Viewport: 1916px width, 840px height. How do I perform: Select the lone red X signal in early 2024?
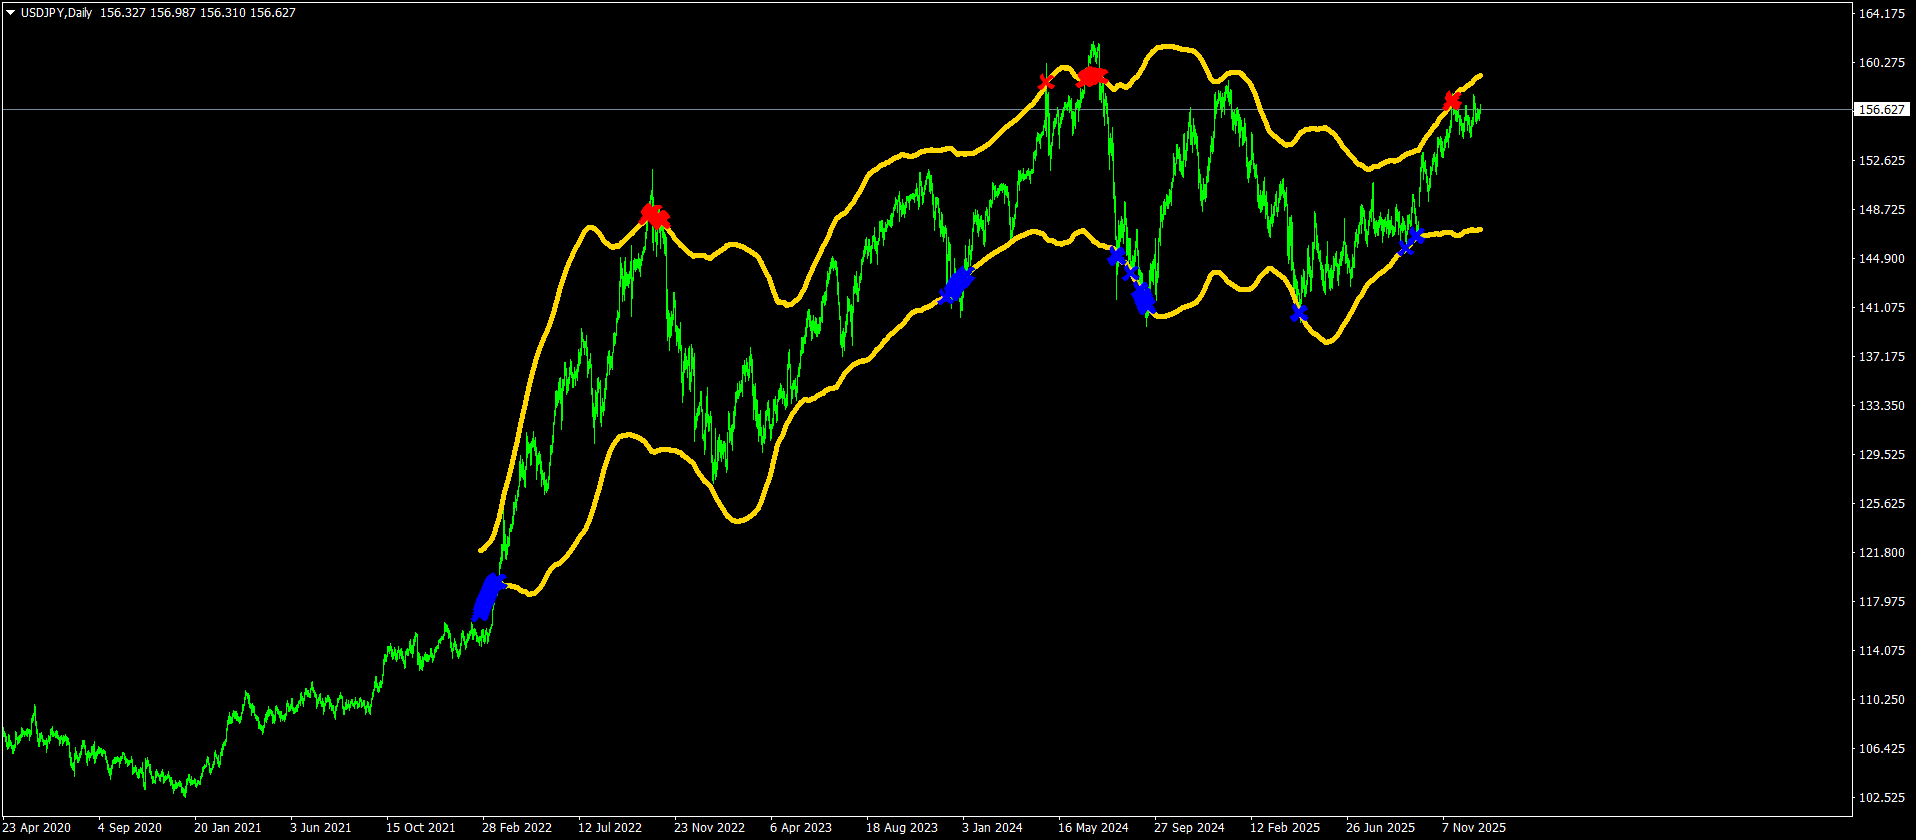pos(1046,82)
